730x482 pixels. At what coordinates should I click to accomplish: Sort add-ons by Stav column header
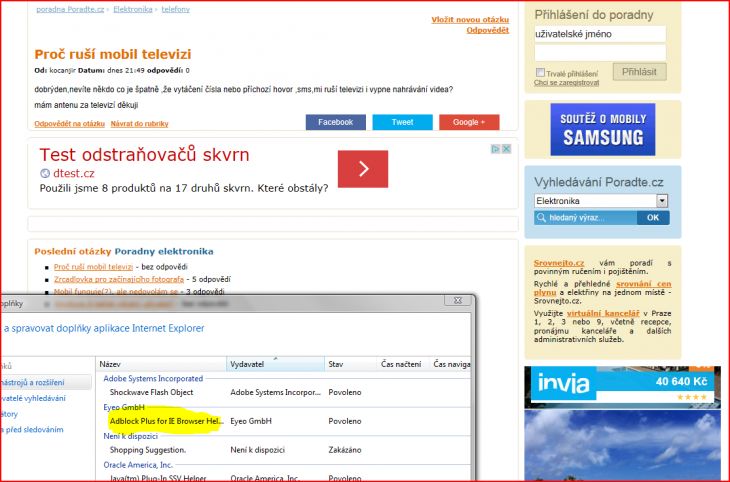[x=351, y=364]
